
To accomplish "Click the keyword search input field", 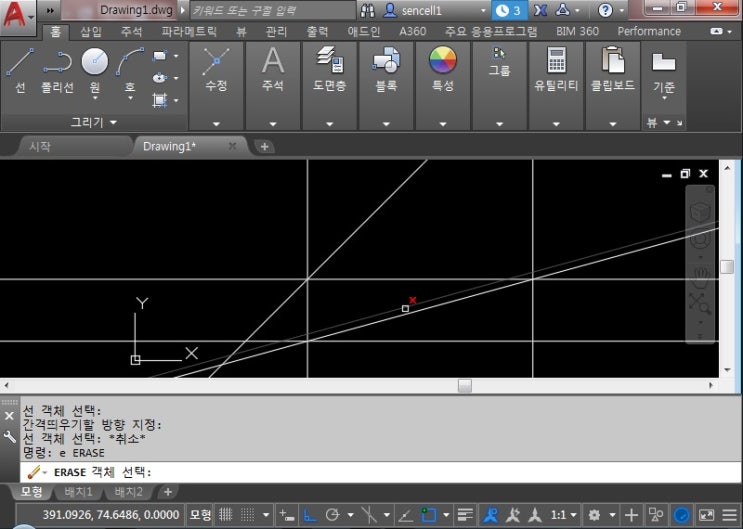I will tap(272, 10).
